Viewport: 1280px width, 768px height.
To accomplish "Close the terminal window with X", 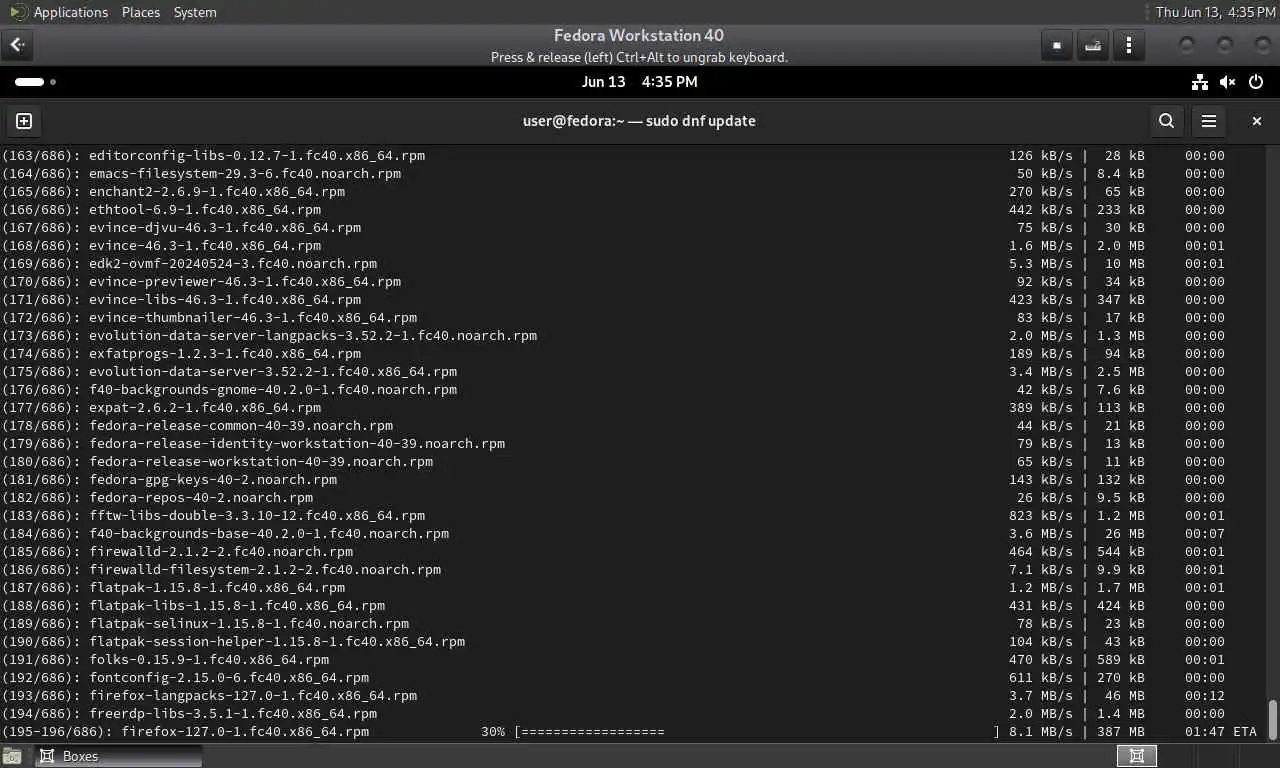I will coord(1257,121).
